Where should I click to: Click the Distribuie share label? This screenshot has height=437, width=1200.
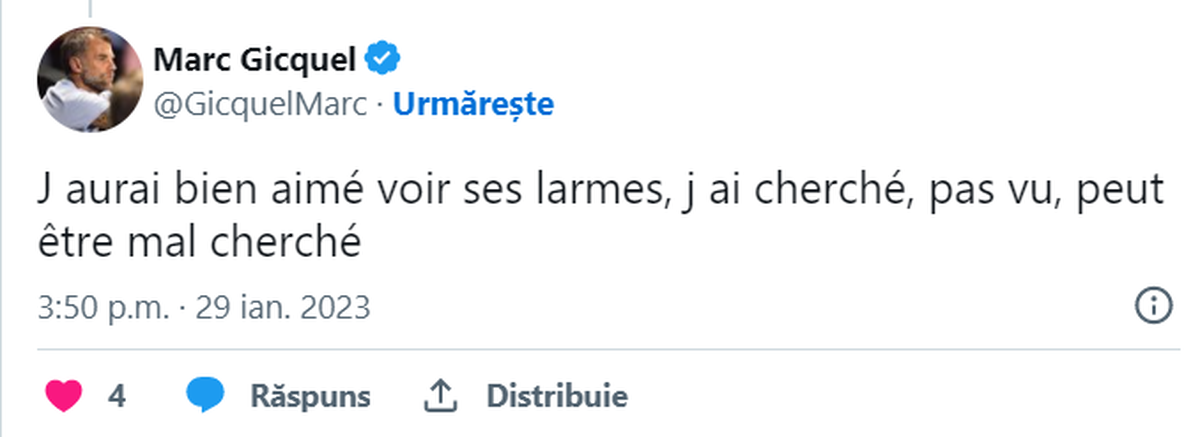[x=556, y=397]
